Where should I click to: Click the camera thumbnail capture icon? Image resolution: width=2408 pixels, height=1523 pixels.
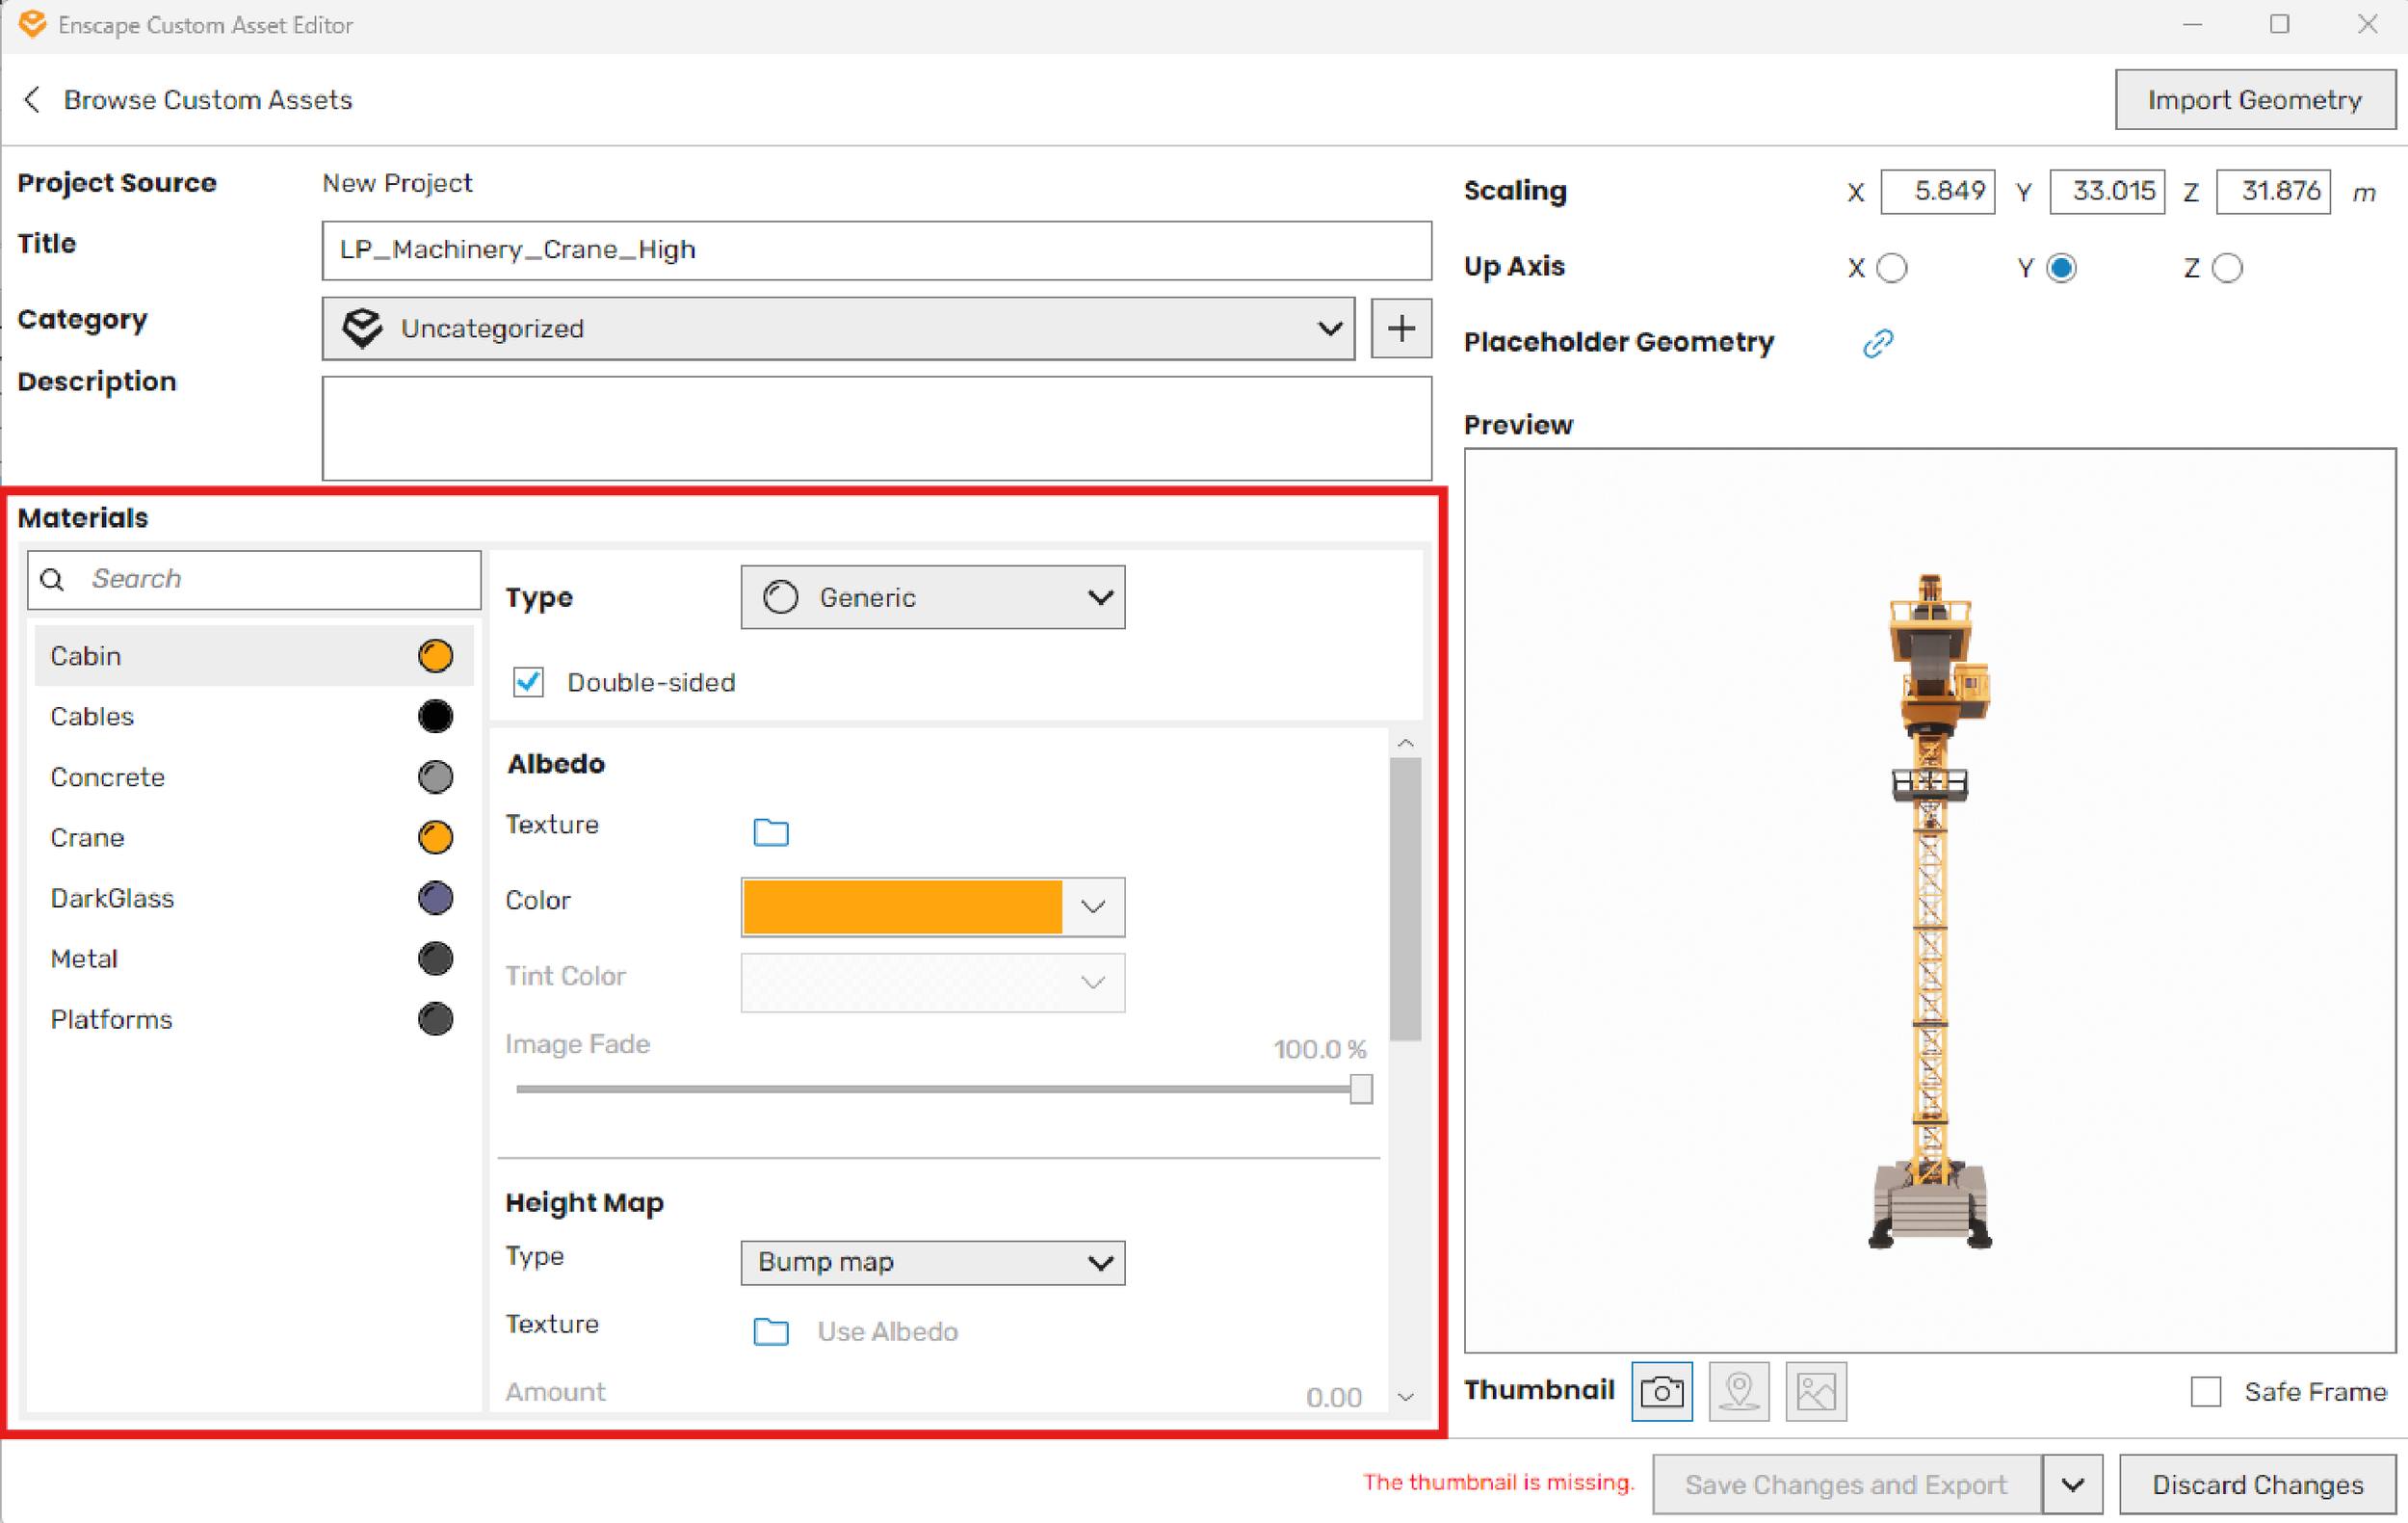tap(1661, 1390)
